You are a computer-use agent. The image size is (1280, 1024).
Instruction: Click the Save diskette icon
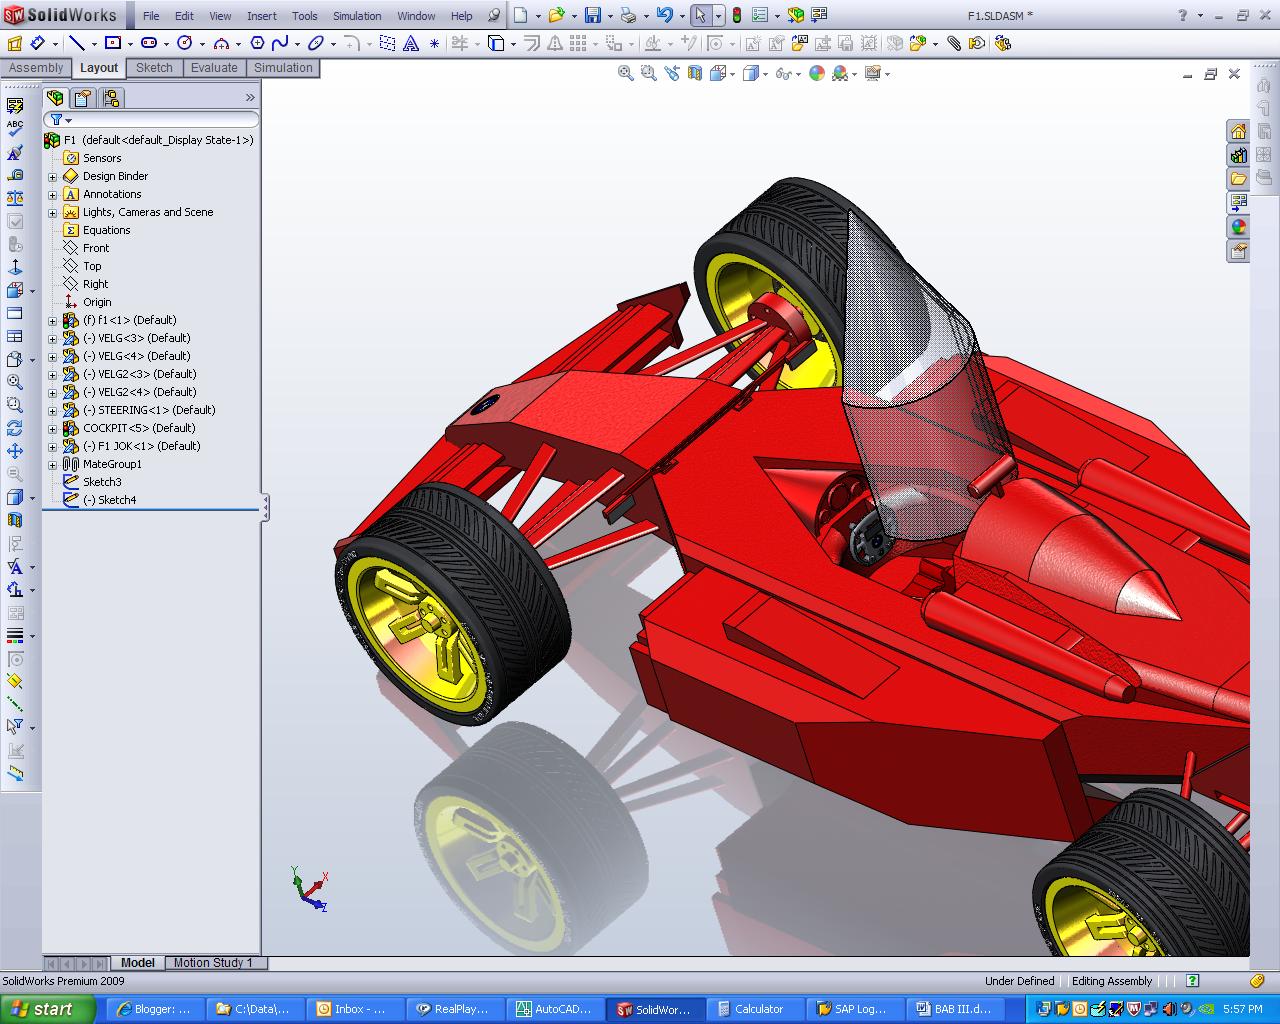point(592,15)
